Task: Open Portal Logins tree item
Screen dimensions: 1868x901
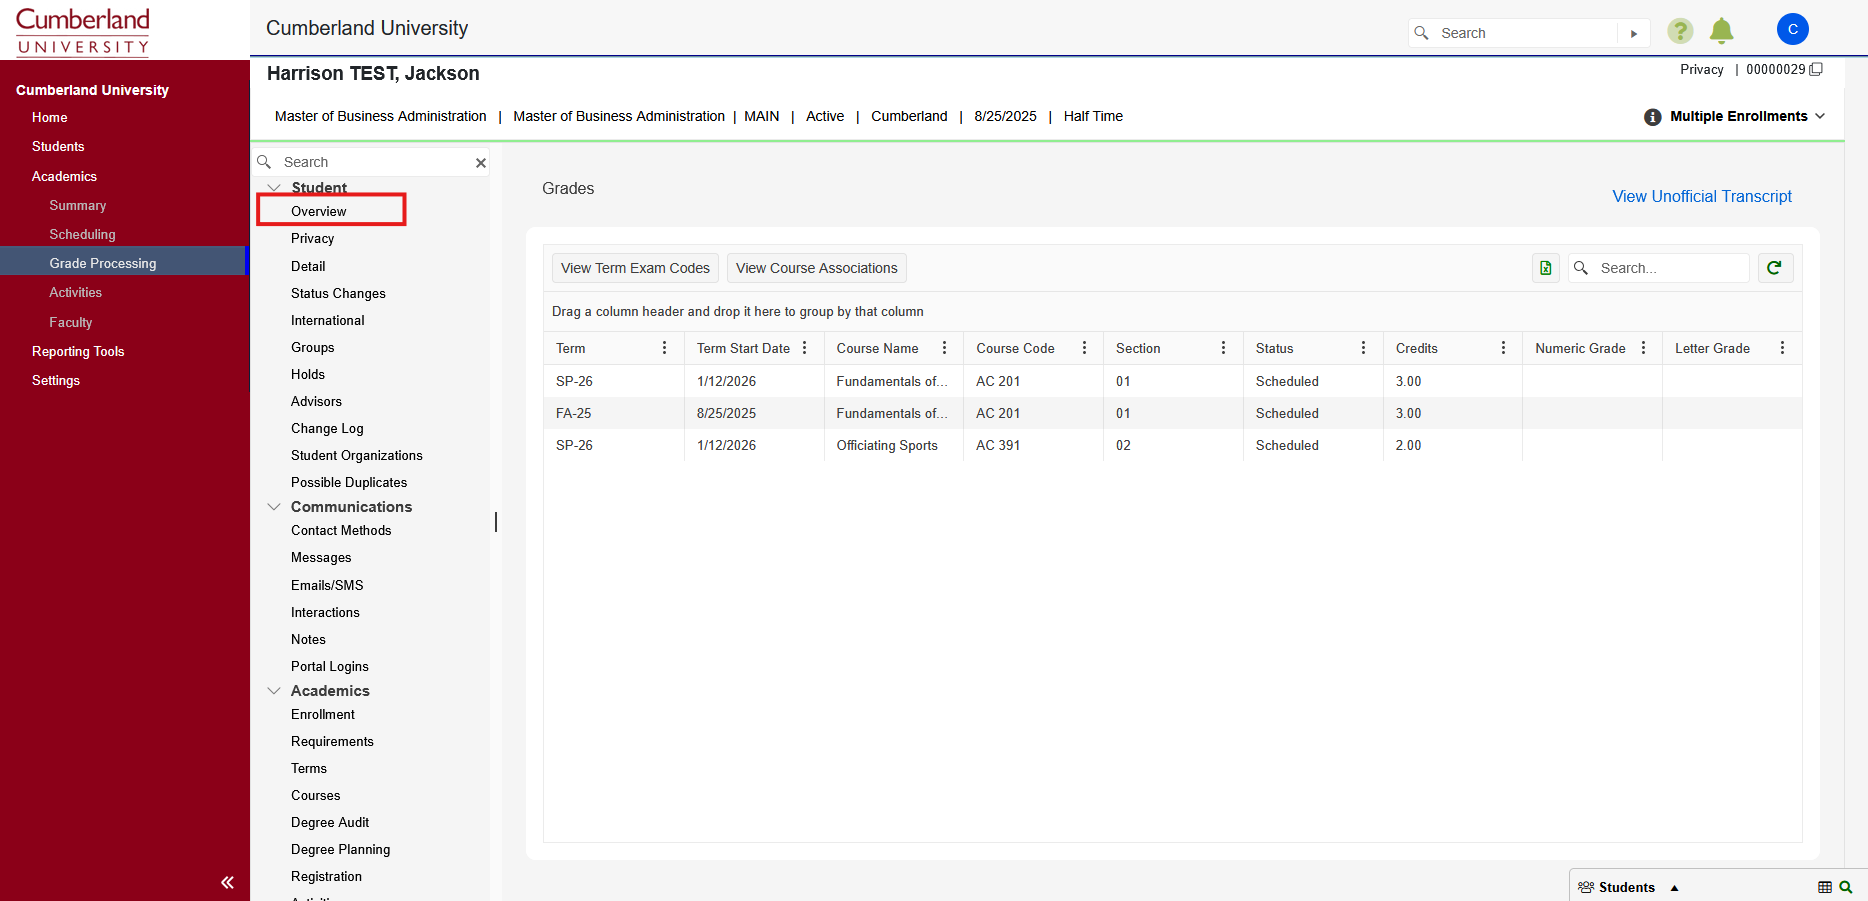Action: pos(330,666)
